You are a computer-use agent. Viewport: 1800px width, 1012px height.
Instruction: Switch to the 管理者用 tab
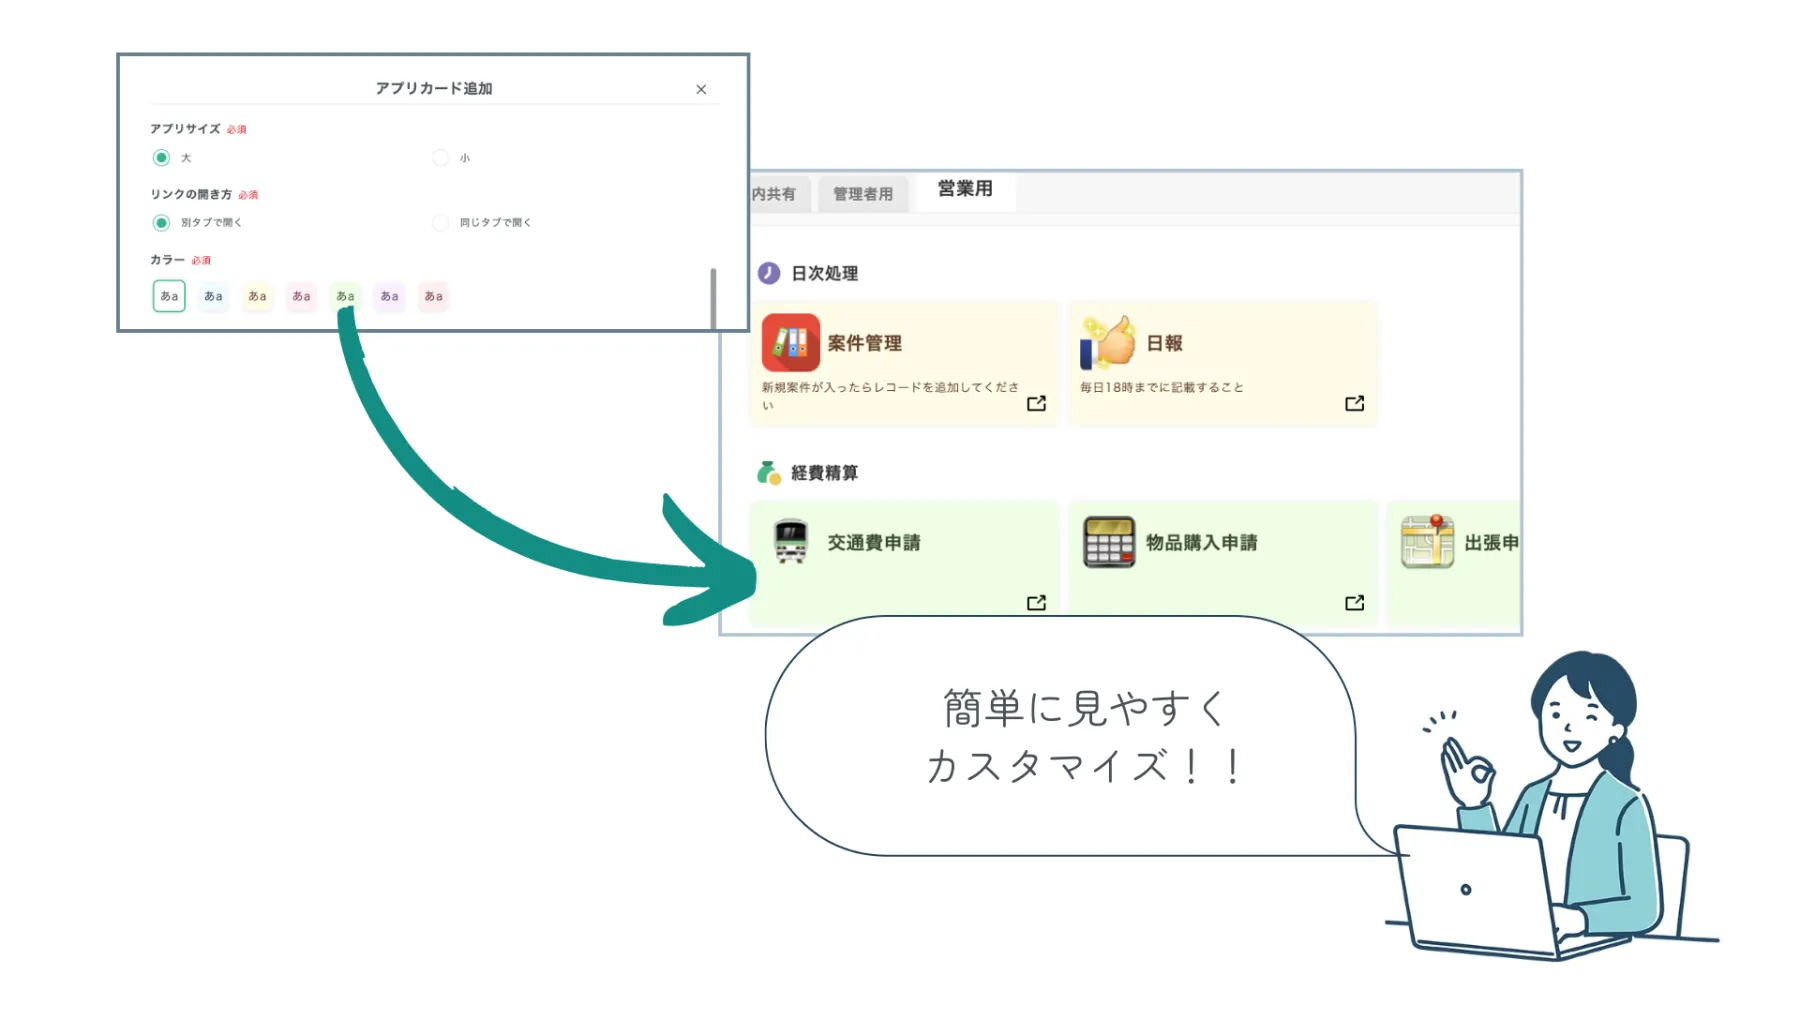[862, 193]
